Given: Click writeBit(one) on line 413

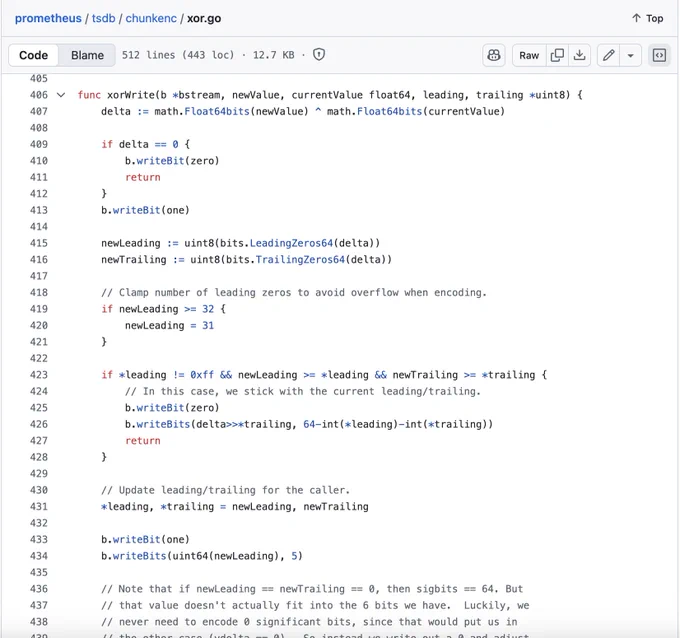Looking at the screenshot, I should point(151,210).
